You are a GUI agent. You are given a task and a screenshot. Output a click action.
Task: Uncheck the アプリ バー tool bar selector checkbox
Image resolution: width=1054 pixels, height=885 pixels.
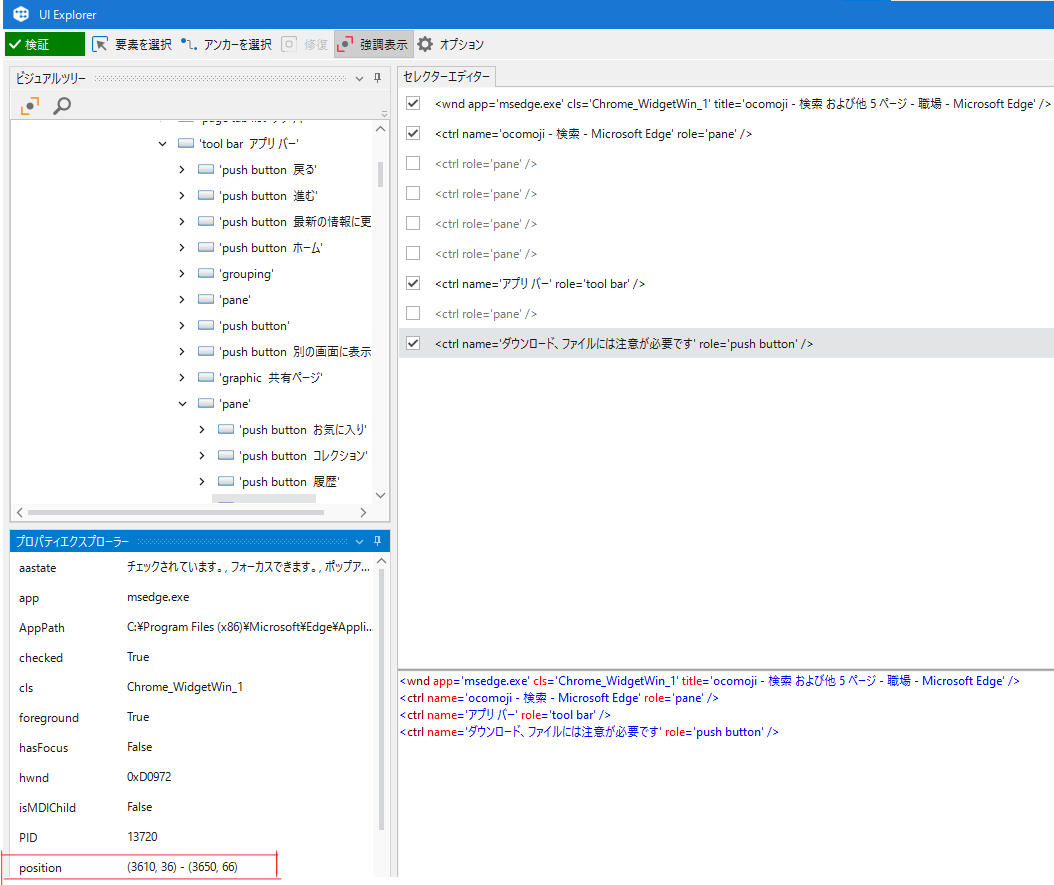[x=413, y=284]
